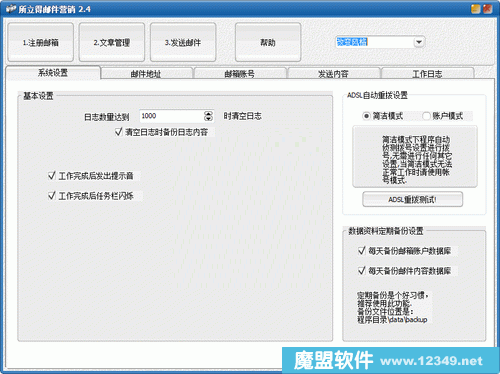The height and width of the screenshot is (374, 500).
Task: Switch to the 邮箱账号 tab
Action: point(240,74)
